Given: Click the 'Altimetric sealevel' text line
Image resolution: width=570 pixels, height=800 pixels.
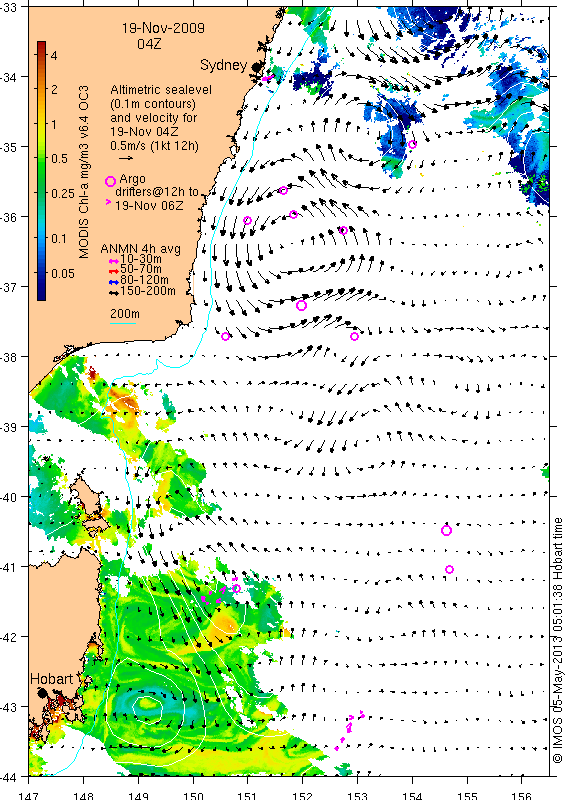Looking at the screenshot, I should coord(161,90).
